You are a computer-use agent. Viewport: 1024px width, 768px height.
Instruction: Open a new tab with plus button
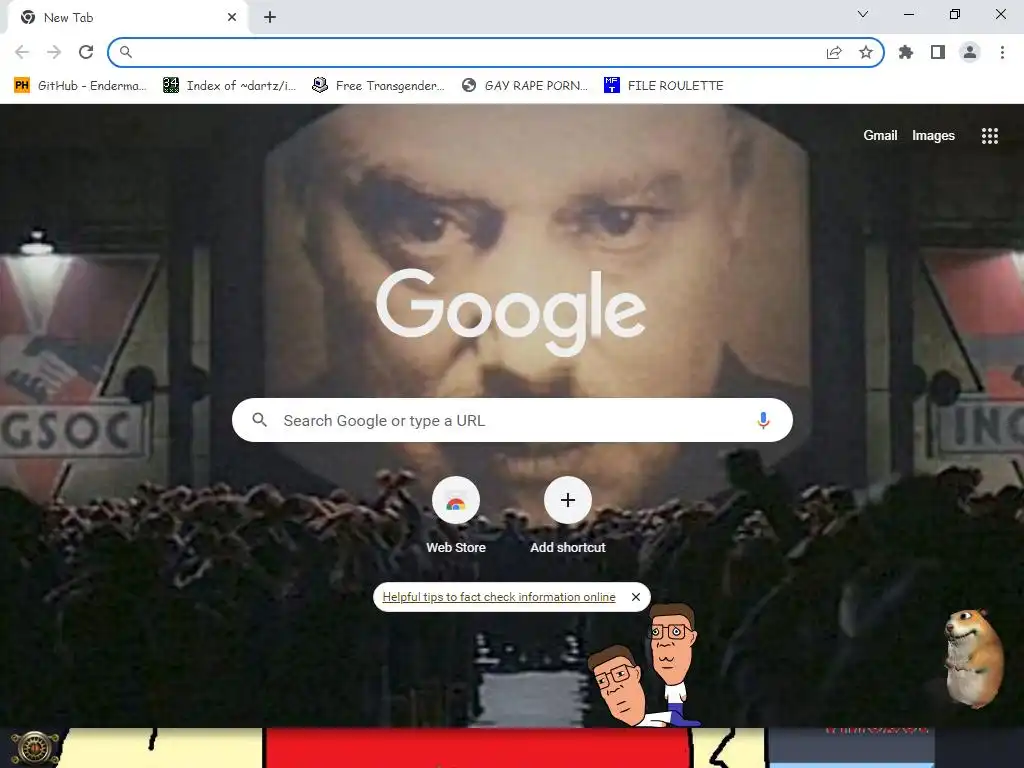point(270,18)
